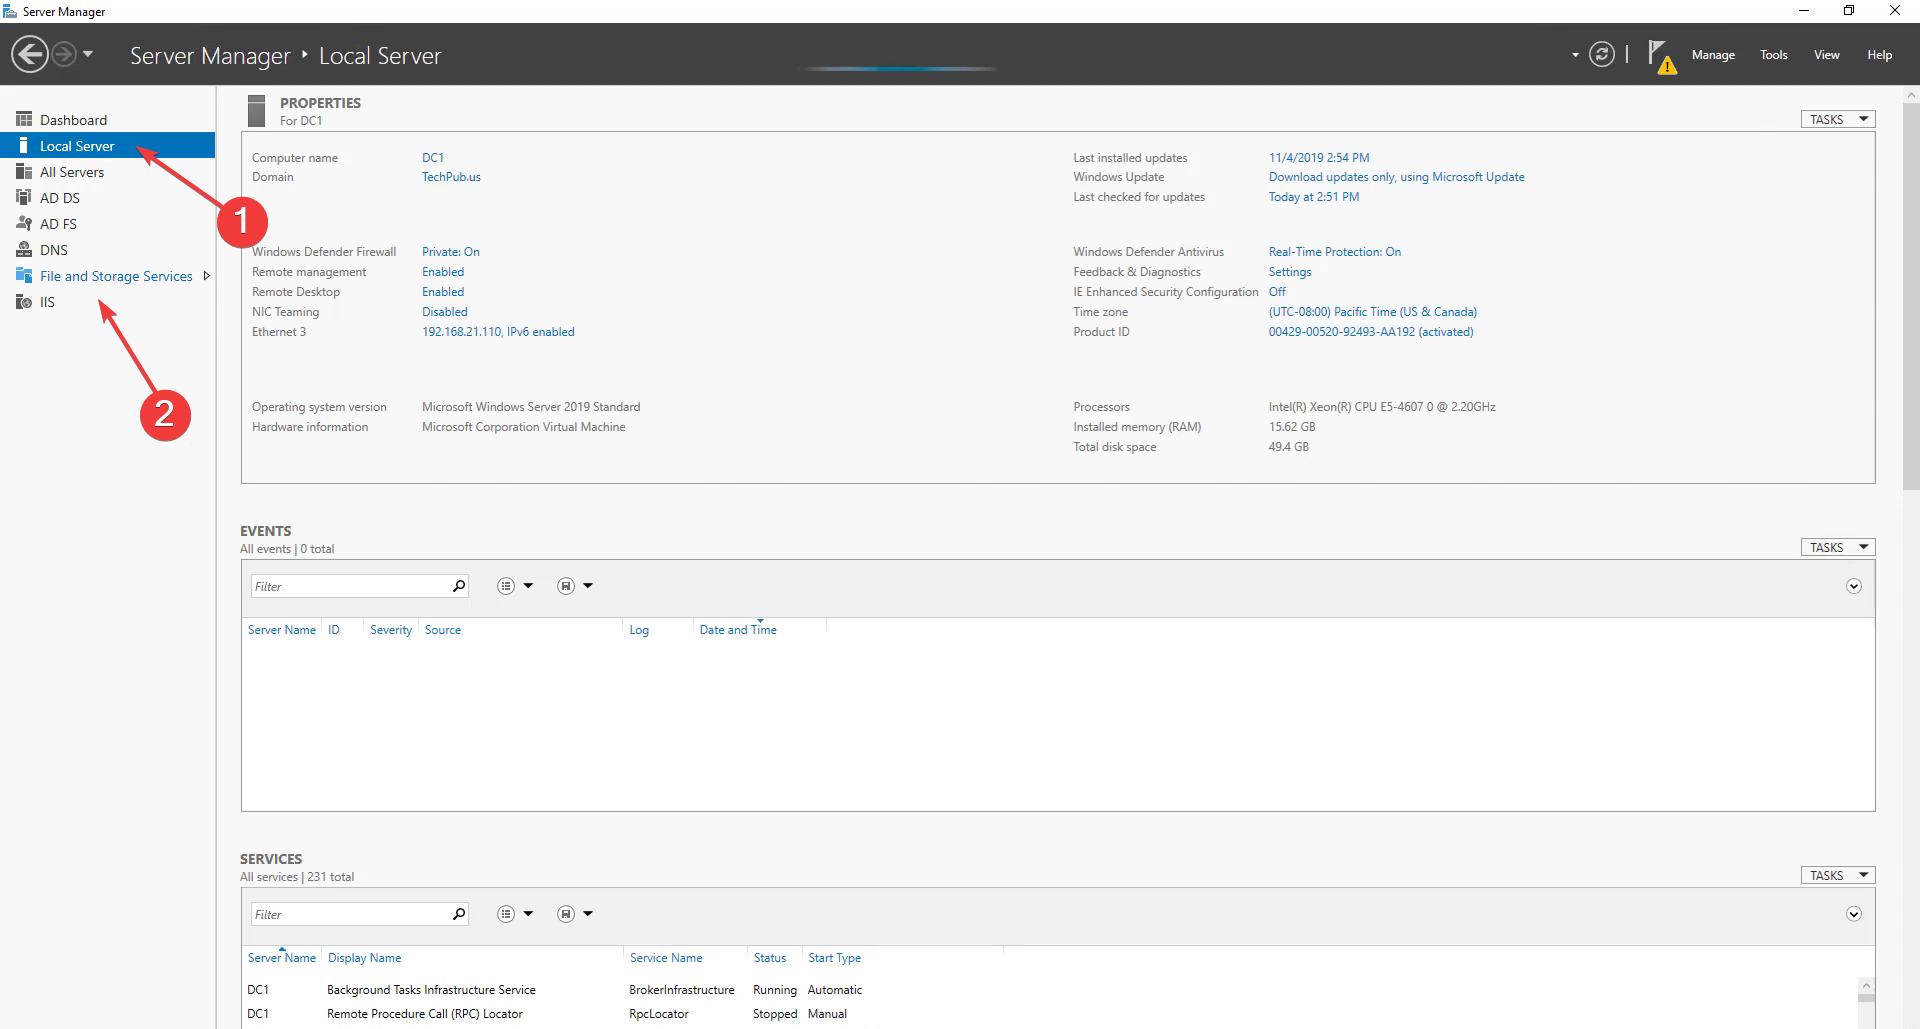Open the AD DS section

60,197
